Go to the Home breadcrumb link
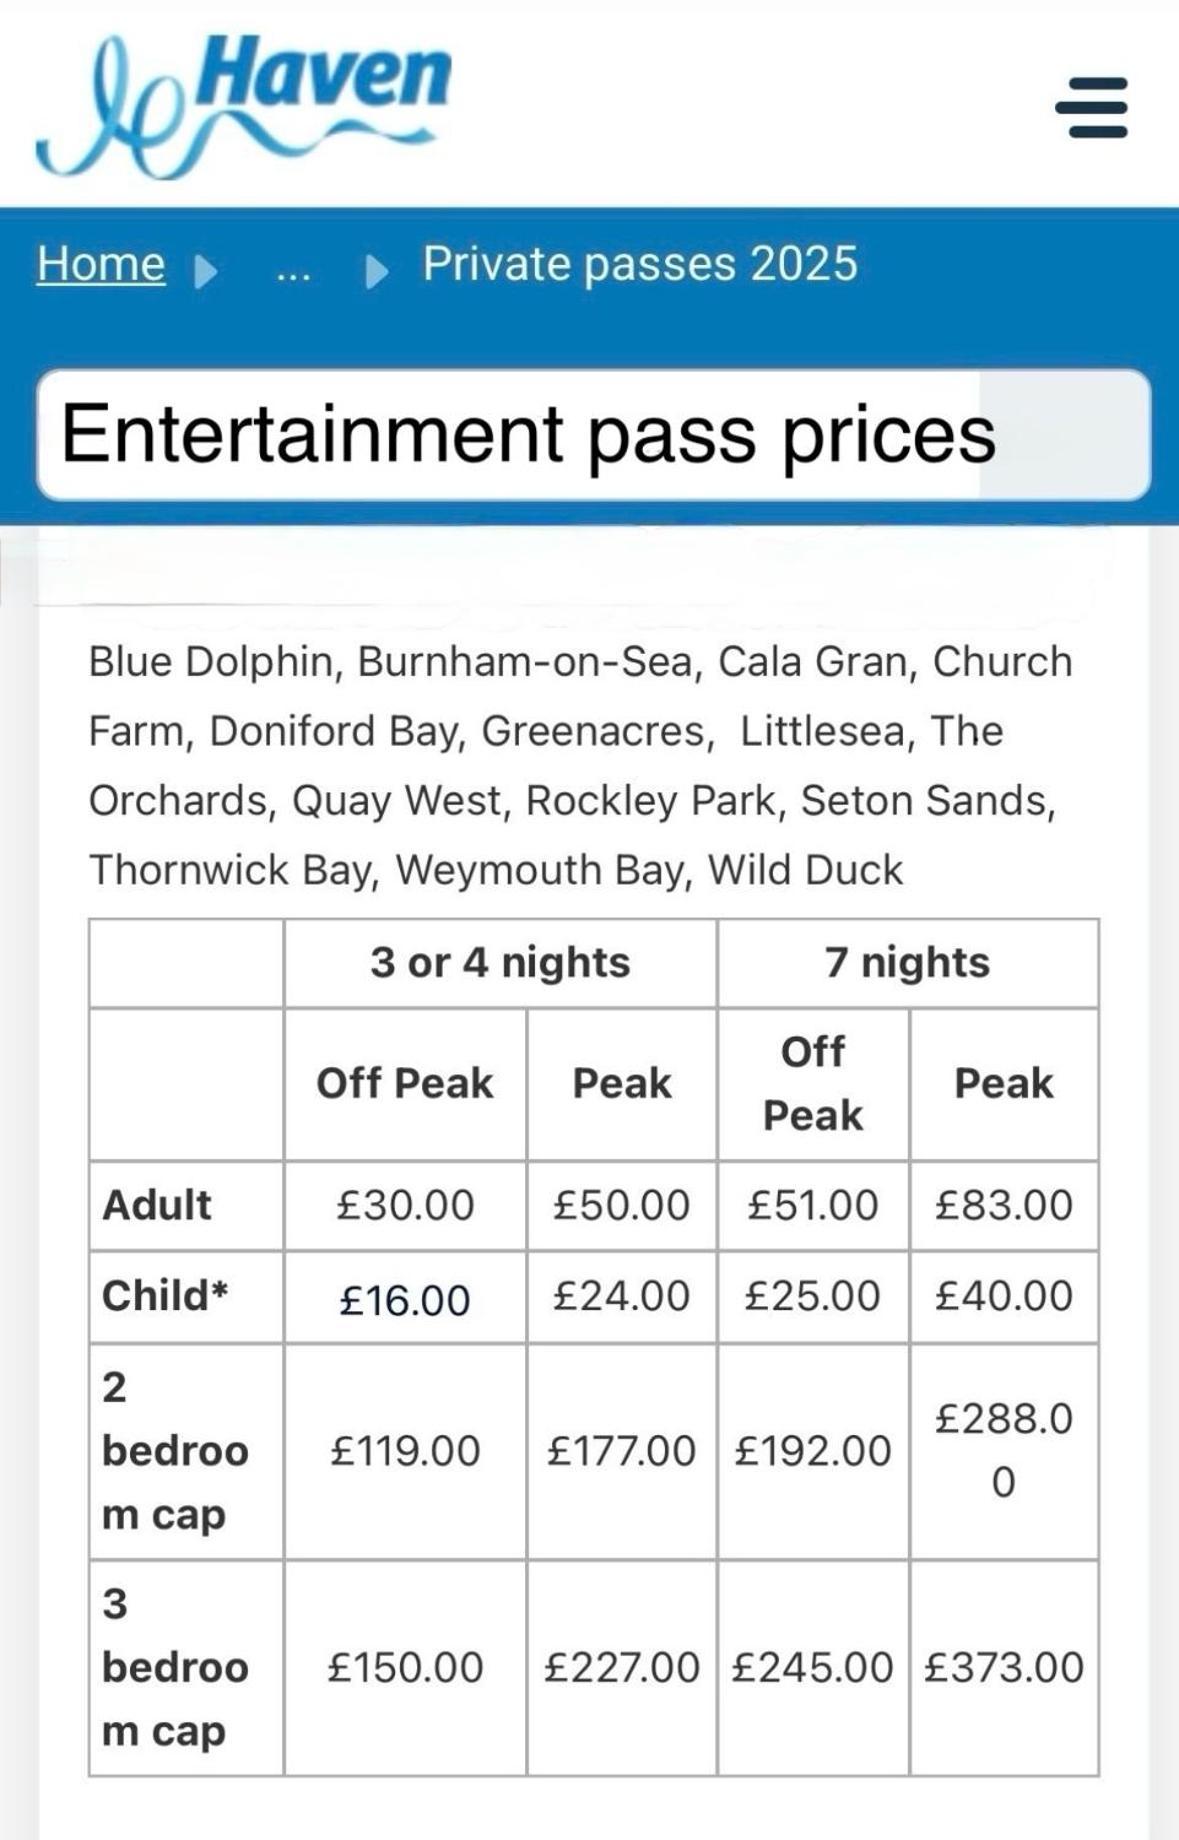The image size is (1179, 1840). click(101, 264)
